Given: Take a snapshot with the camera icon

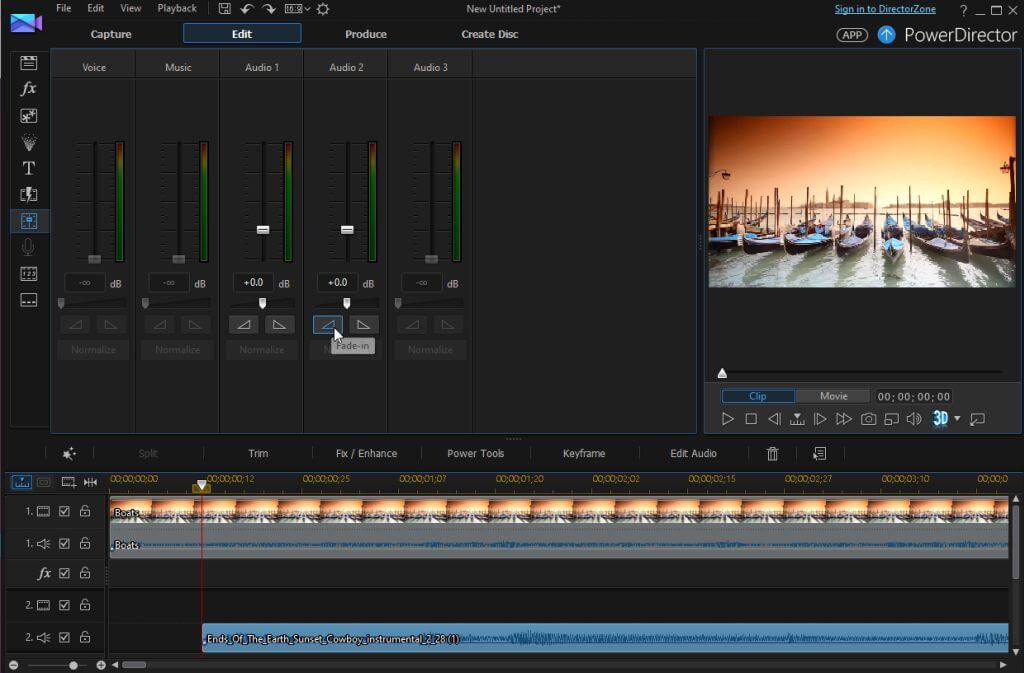Looking at the screenshot, I should click(x=868, y=419).
